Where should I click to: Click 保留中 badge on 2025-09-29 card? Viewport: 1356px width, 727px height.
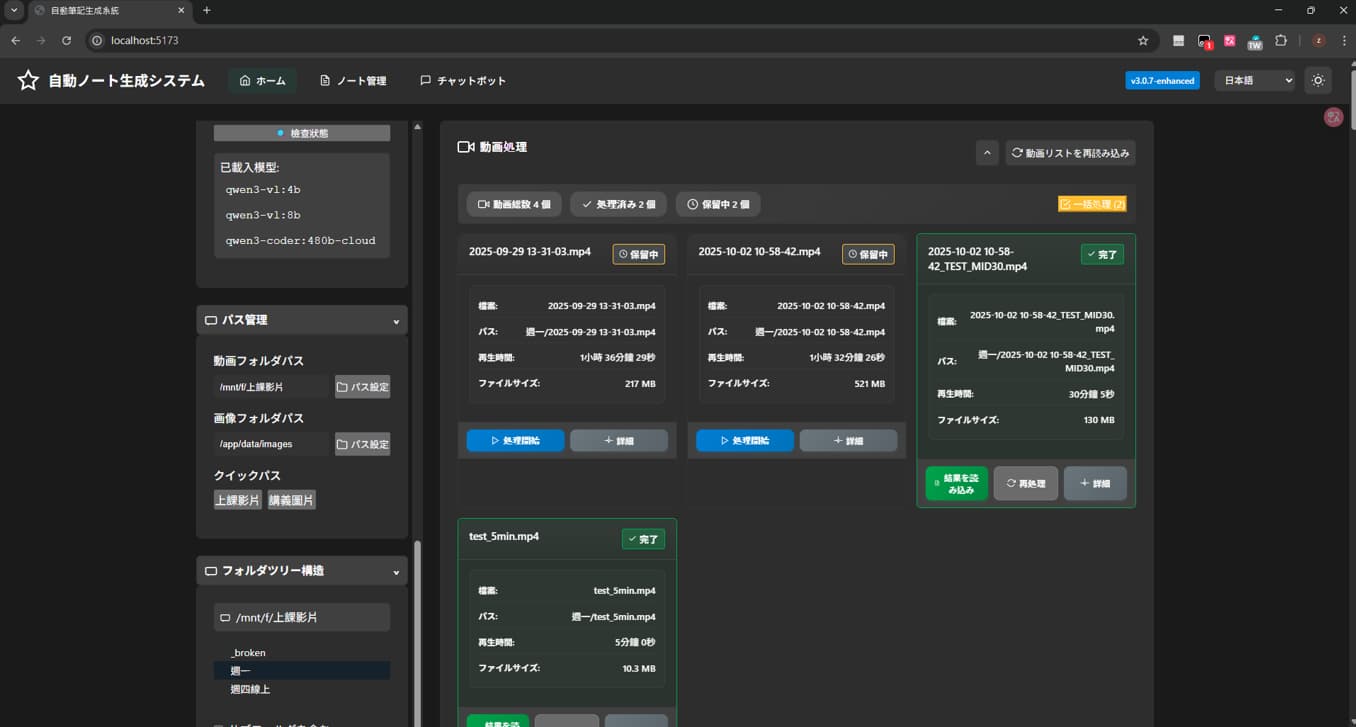coord(639,254)
